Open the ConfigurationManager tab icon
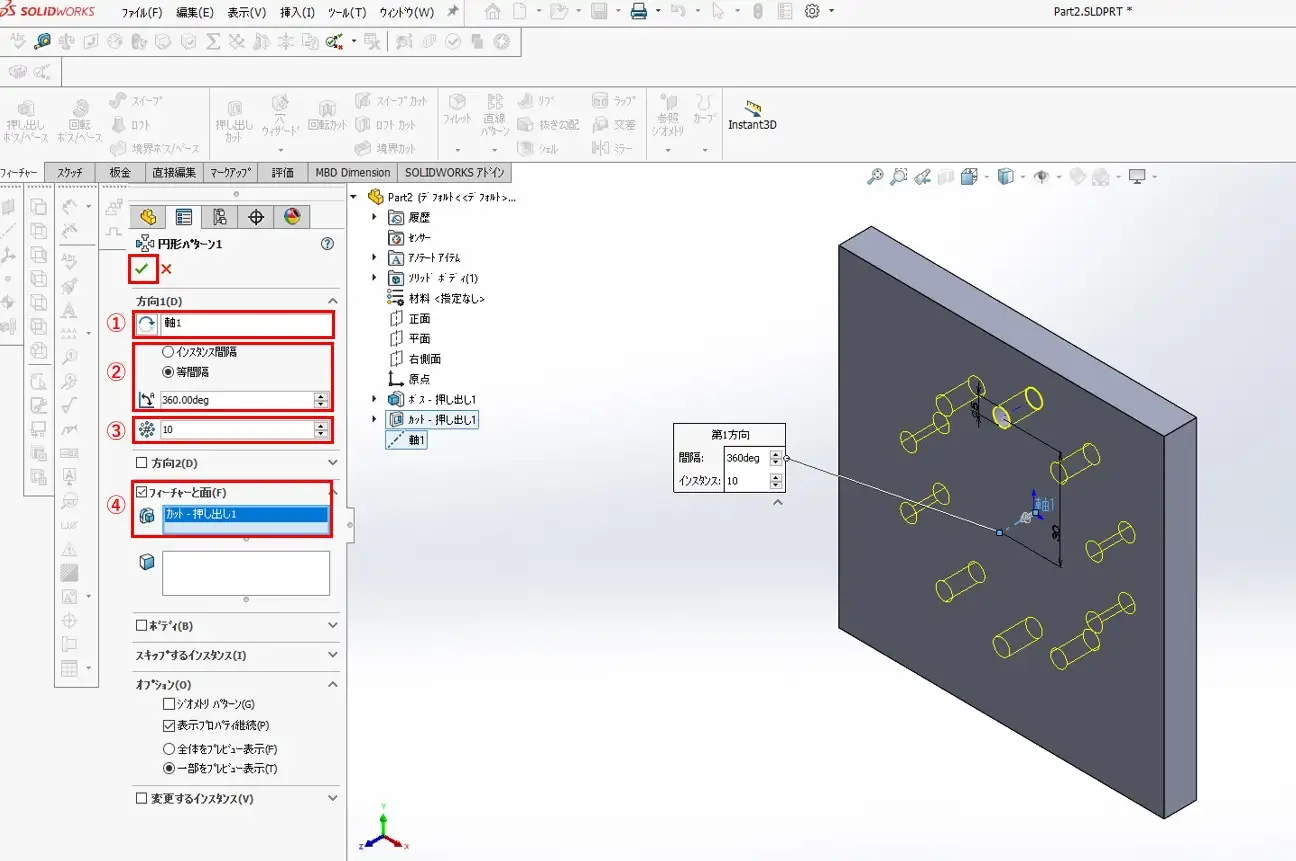This screenshot has height=861, width=1296. [220, 217]
